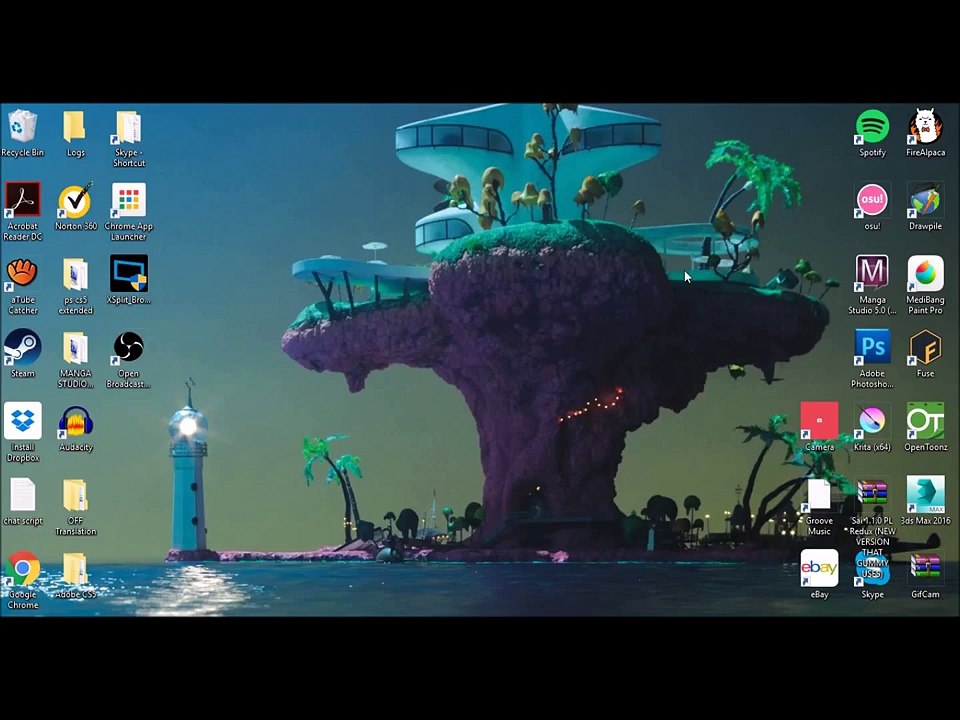Select the Adobe CS5 folder icon
The image size is (960, 720).
[x=75, y=569]
